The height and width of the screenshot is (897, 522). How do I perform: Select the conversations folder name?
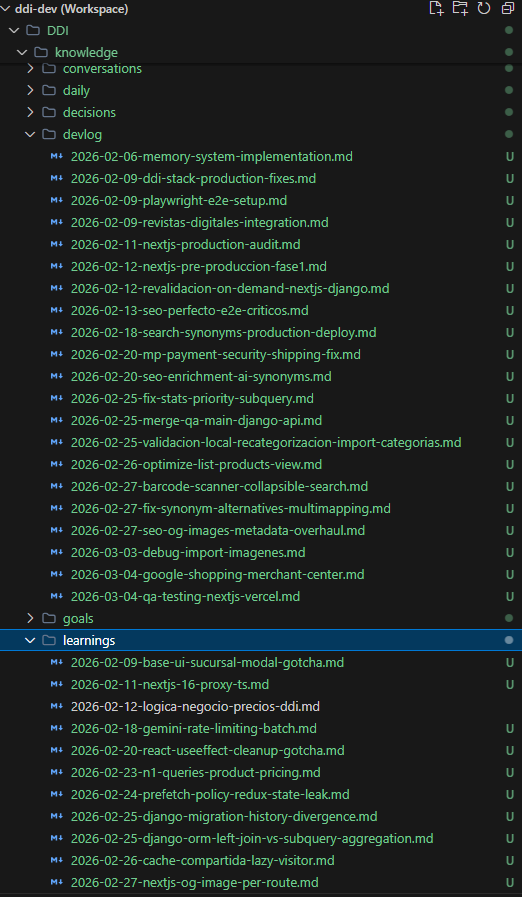click(102, 69)
